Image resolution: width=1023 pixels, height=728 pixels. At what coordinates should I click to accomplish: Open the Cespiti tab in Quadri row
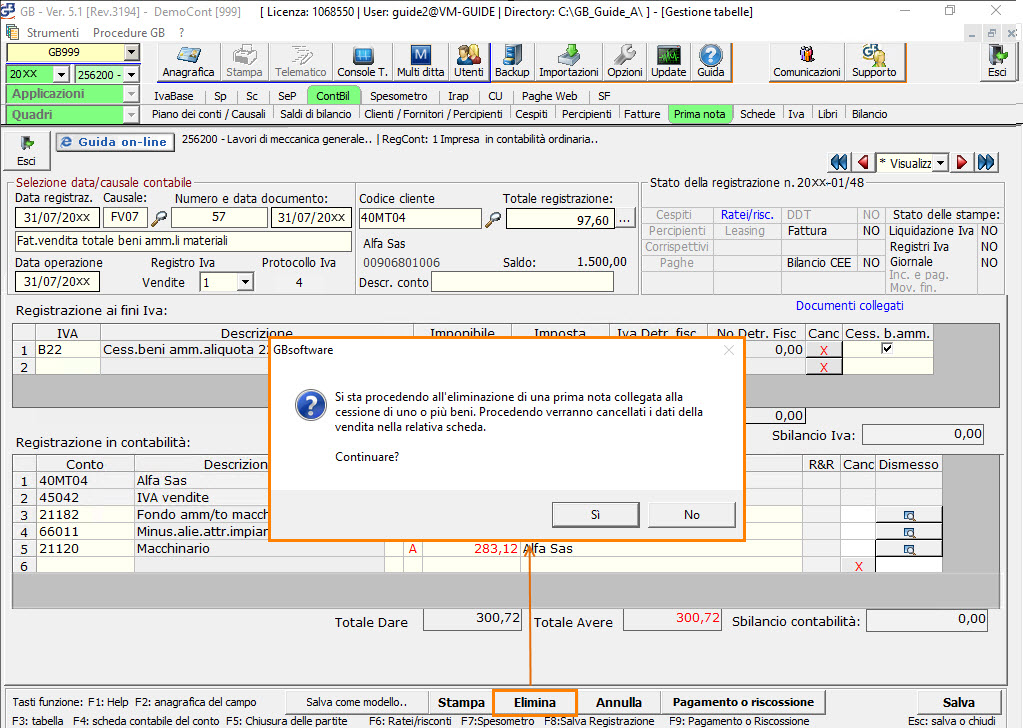[x=531, y=114]
